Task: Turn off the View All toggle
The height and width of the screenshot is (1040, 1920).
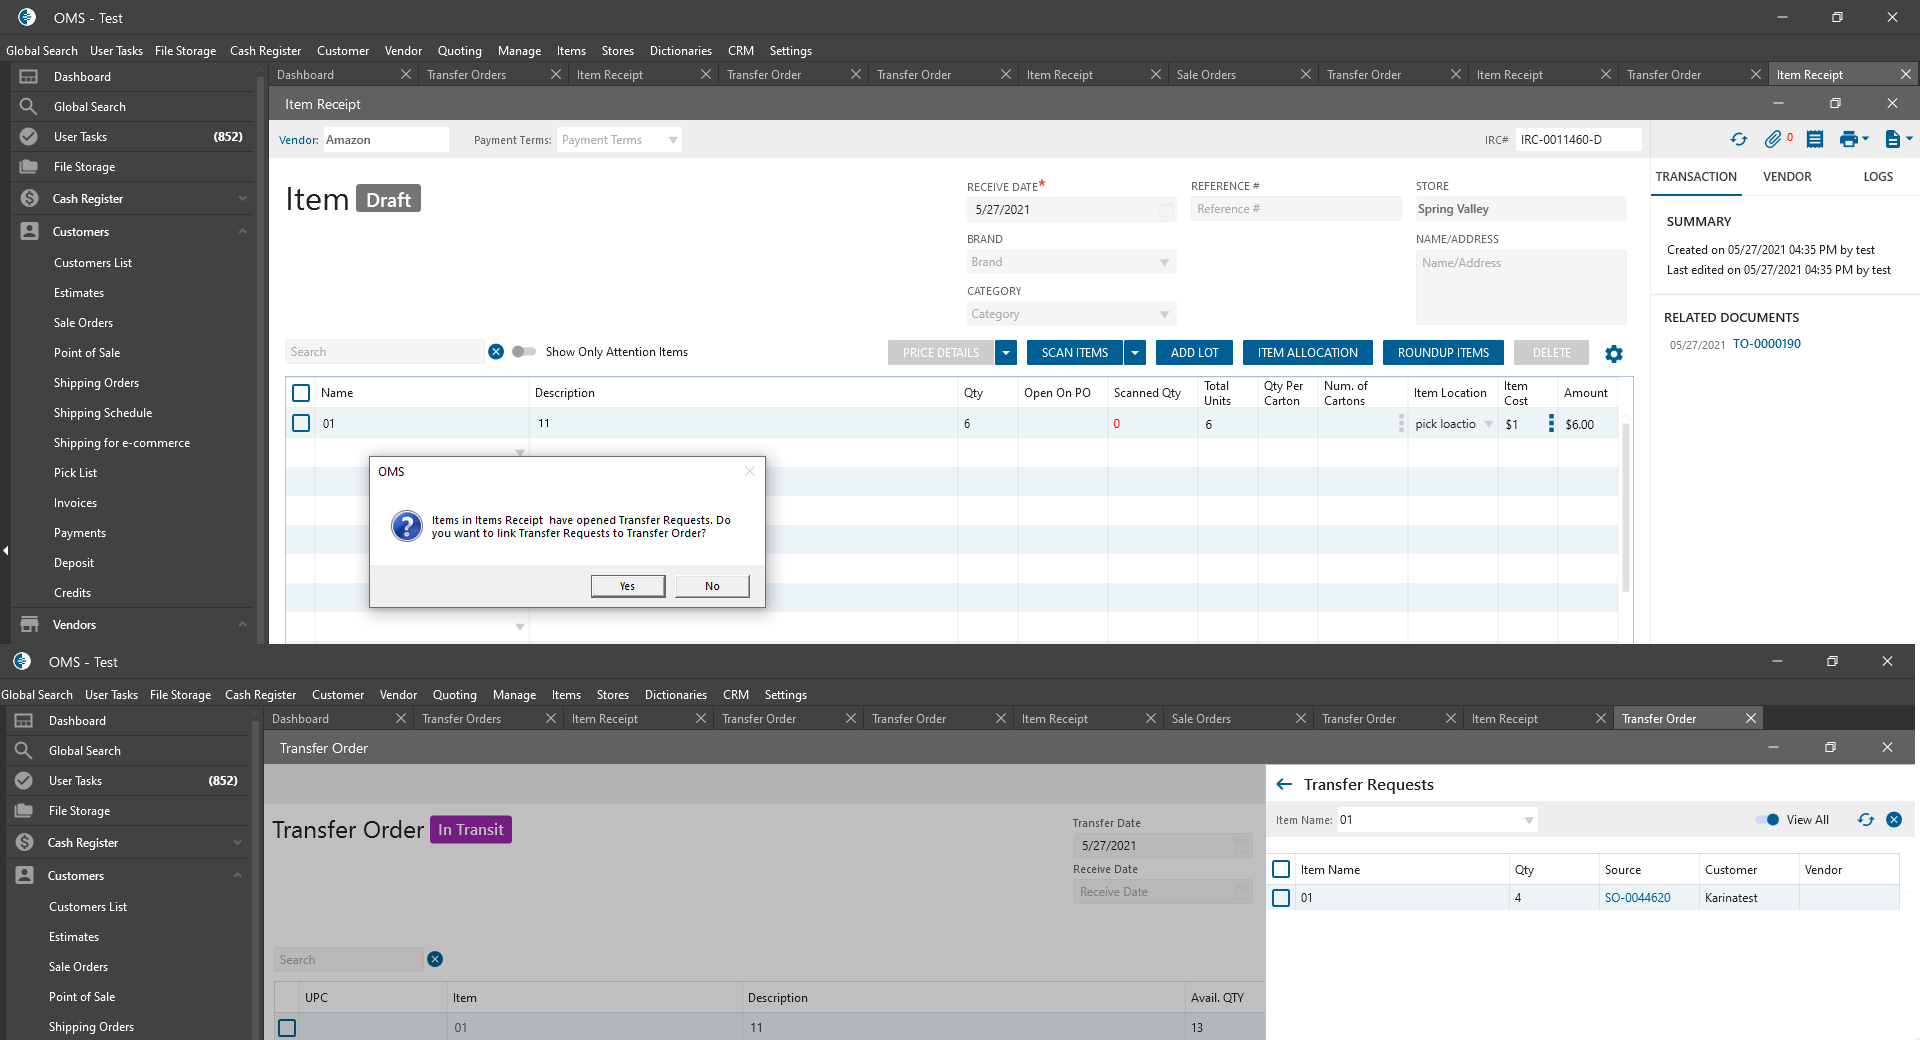Action: (1768, 820)
